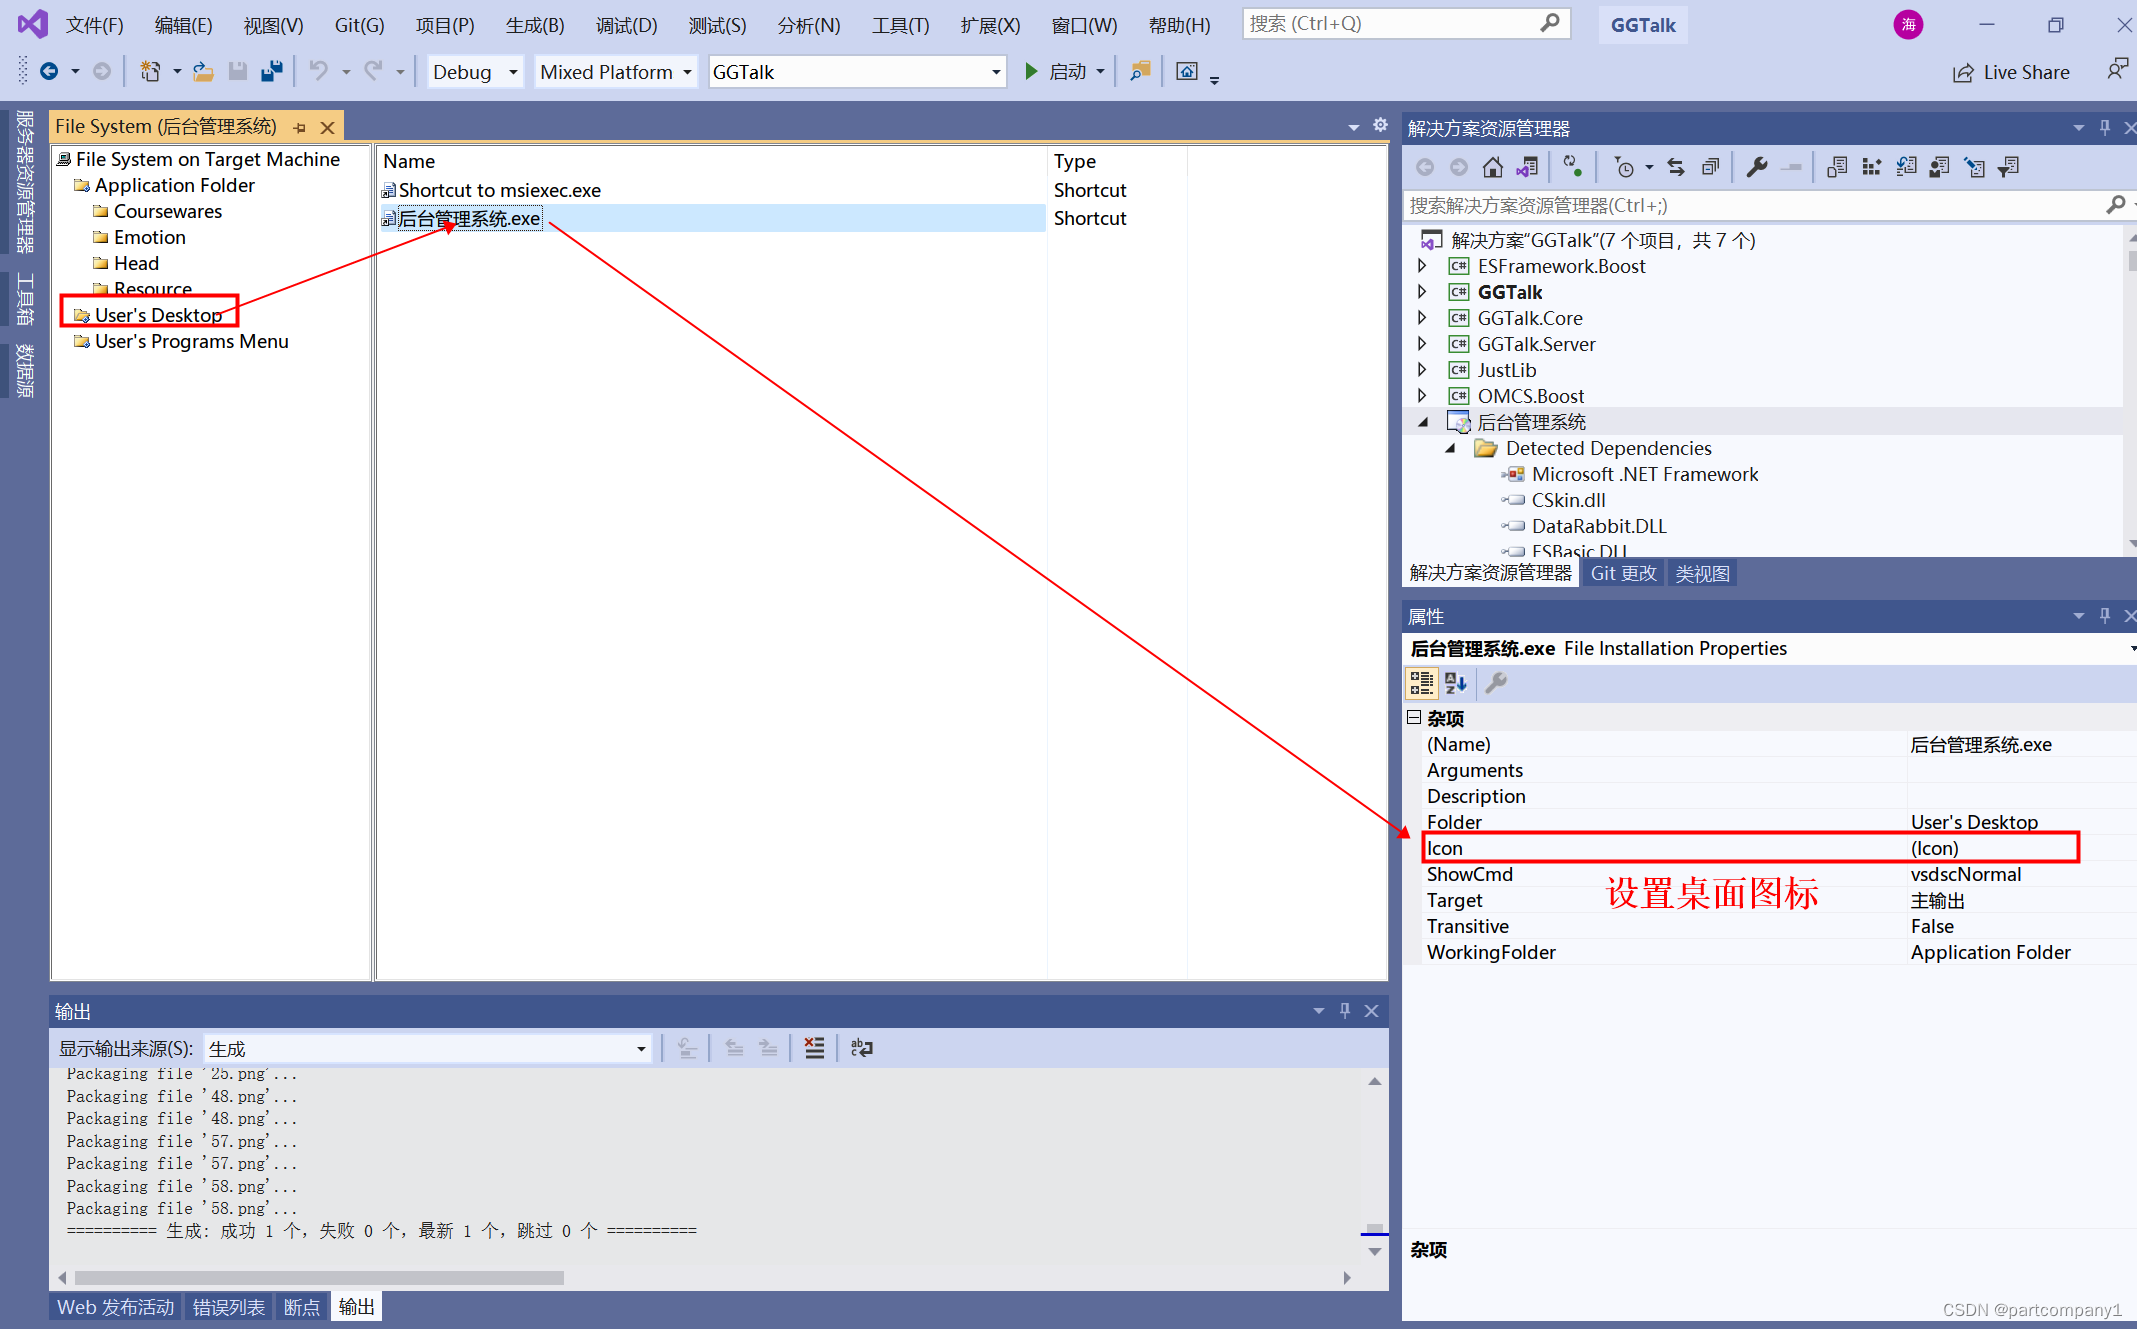2137x1329 pixels.
Task: Collapse the Detected Dependencies folder
Action: 1450,448
